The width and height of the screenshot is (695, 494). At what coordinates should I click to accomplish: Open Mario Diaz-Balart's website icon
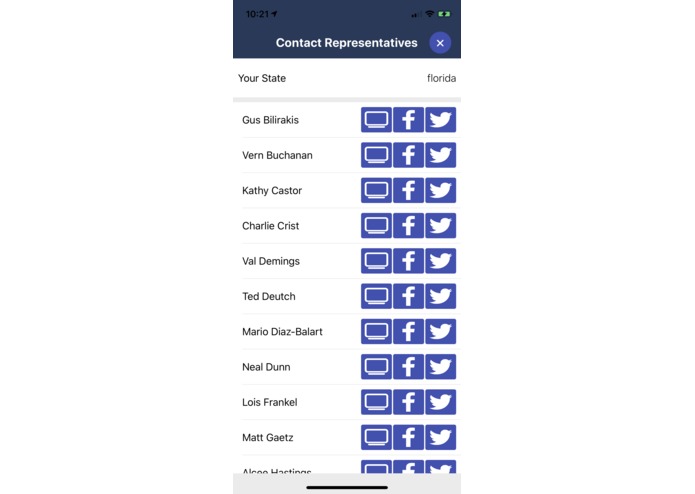pyautogui.click(x=376, y=331)
